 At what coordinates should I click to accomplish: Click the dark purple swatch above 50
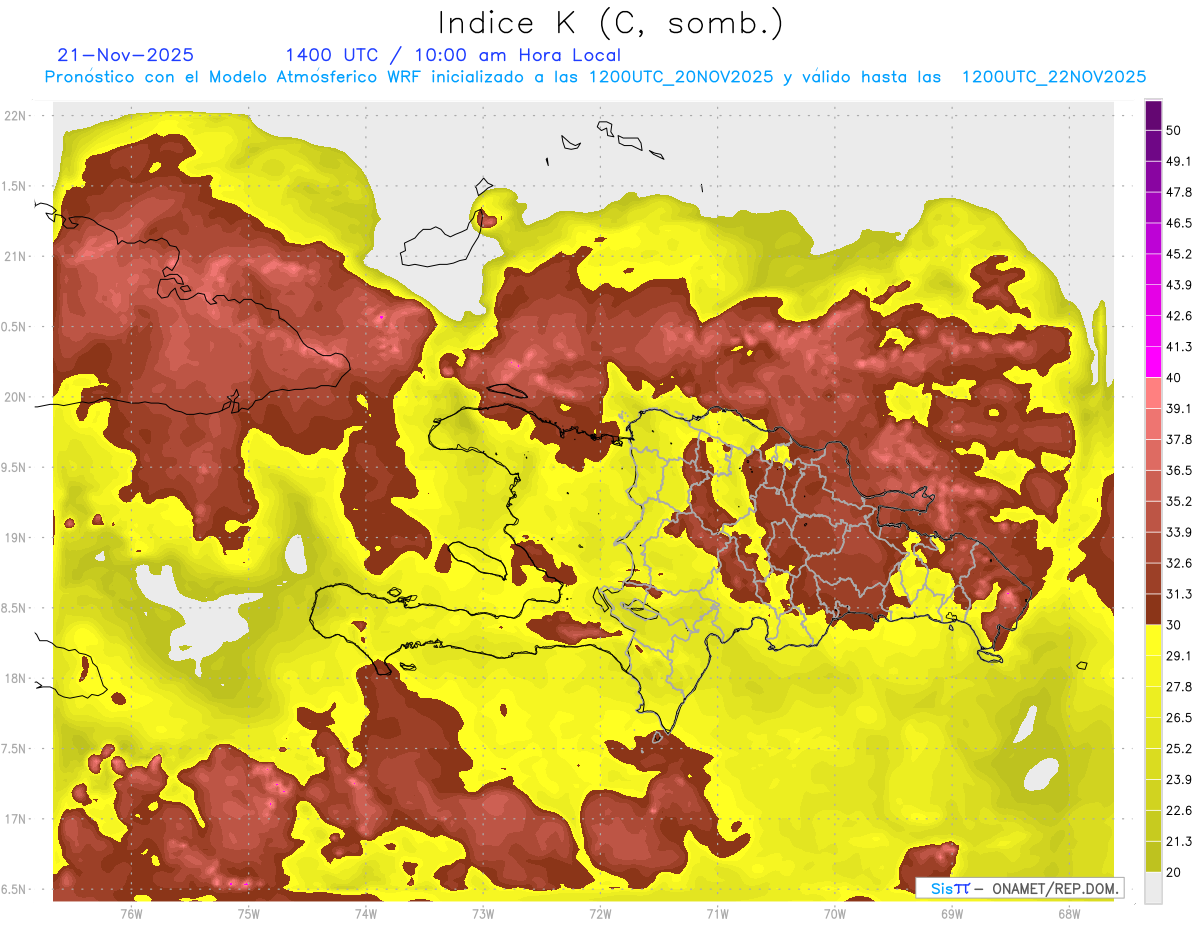tap(1153, 116)
